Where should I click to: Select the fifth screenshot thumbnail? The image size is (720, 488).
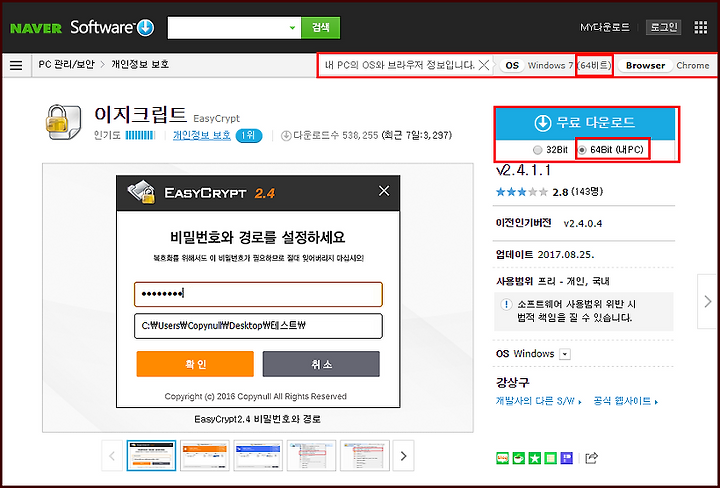click(365, 455)
